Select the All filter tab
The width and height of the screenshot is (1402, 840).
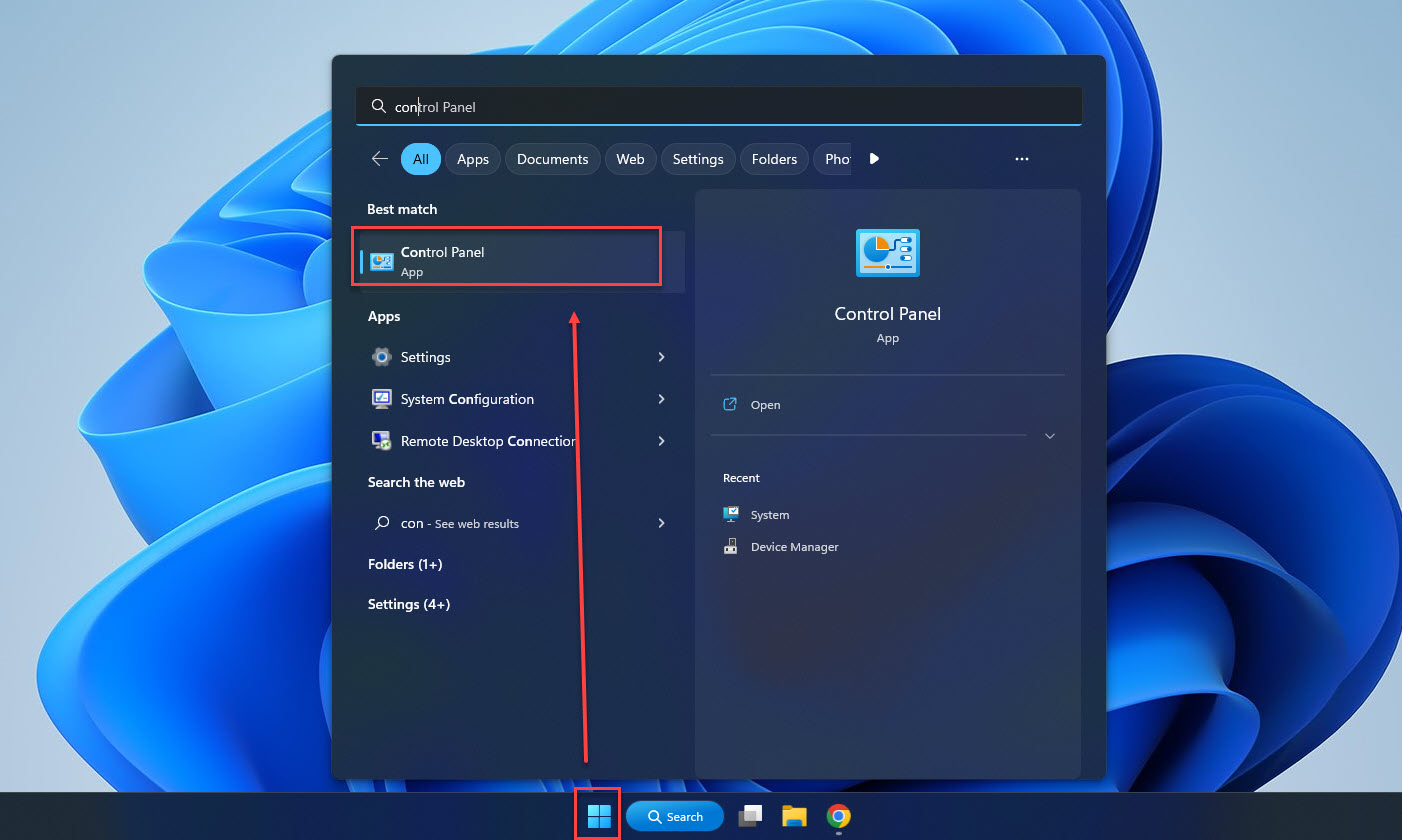tap(421, 159)
